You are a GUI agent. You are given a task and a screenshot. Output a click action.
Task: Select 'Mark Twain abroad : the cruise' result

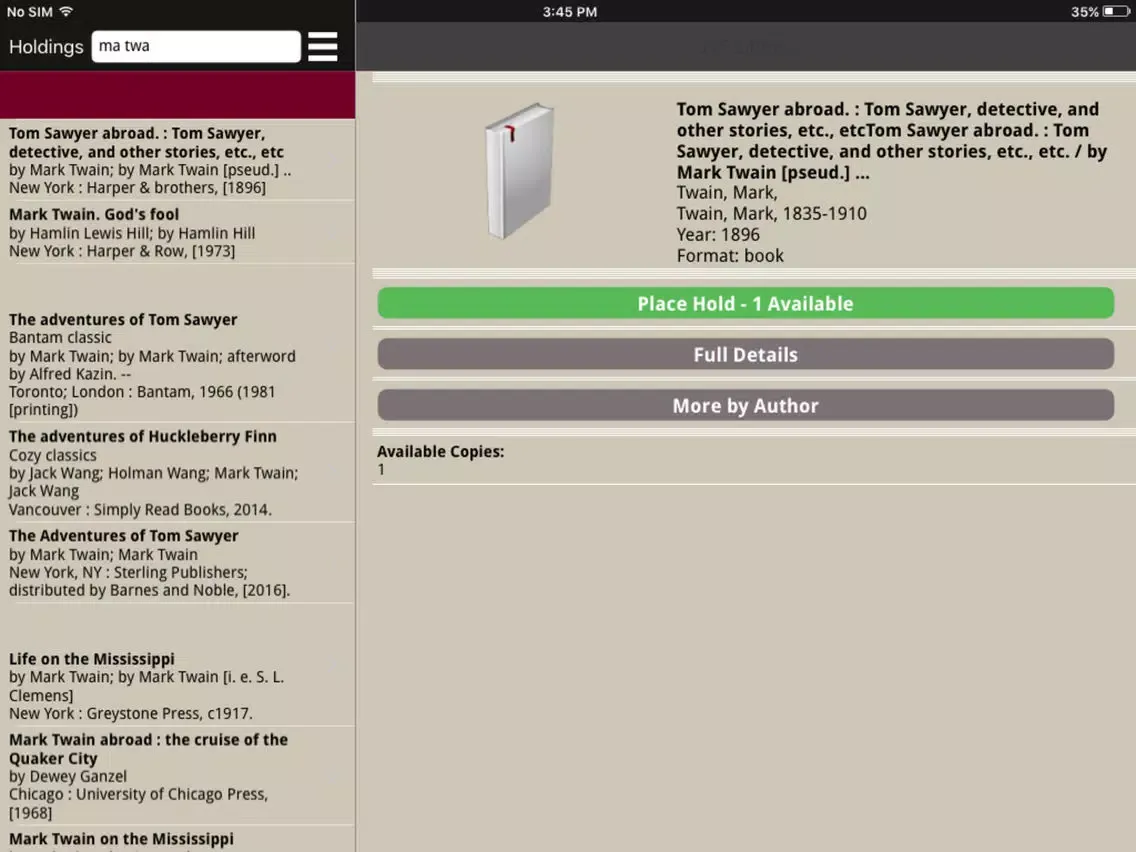178,776
